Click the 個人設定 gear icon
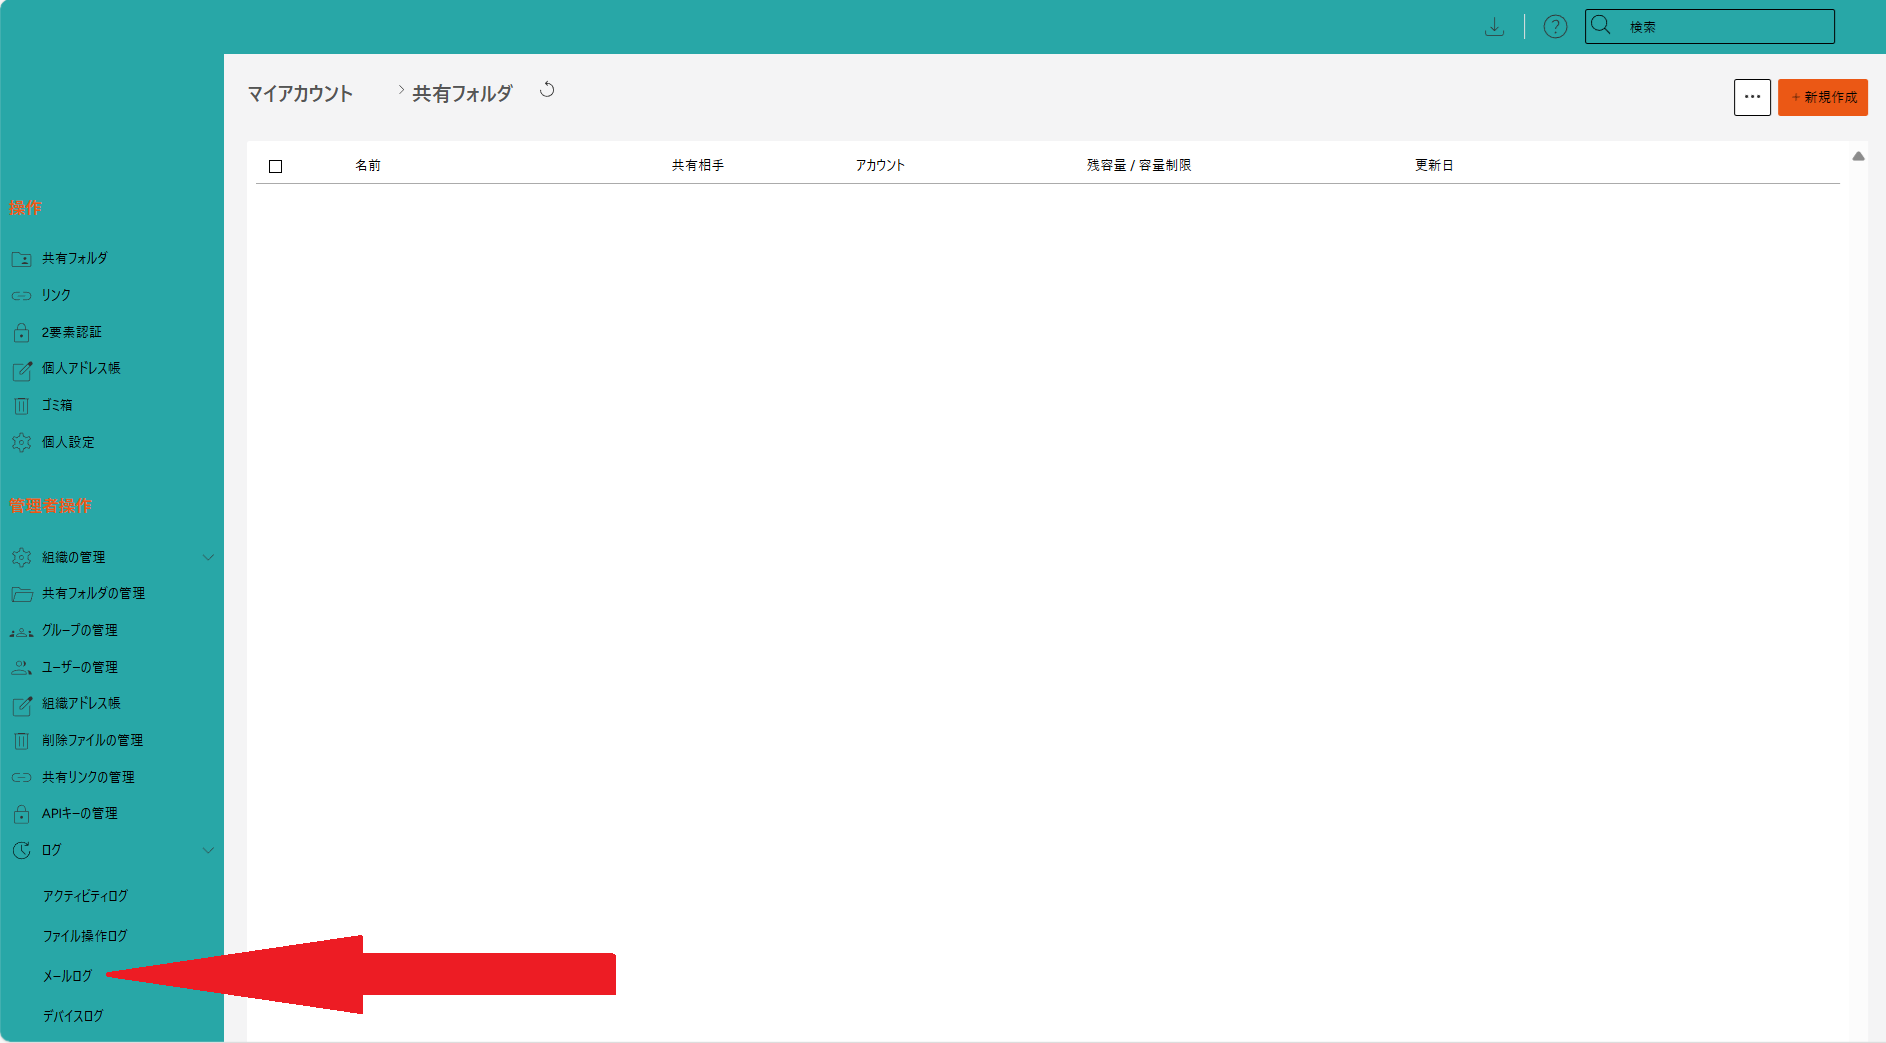1886x1043 pixels. (21, 442)
